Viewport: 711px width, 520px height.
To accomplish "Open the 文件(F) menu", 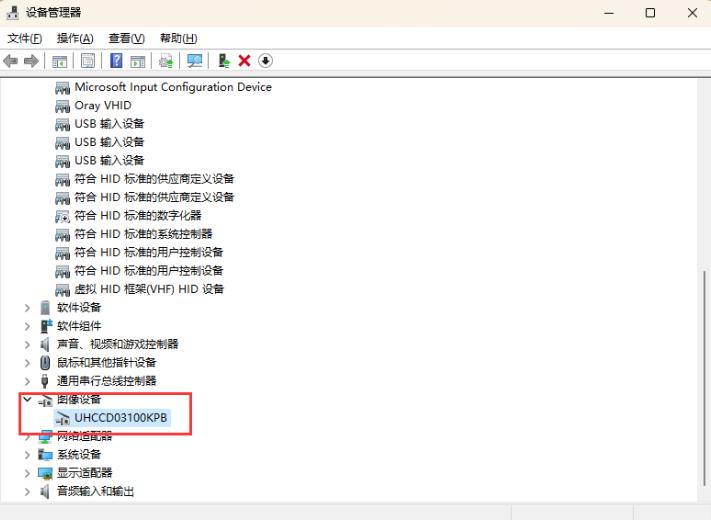I will [x=25, y=38].
